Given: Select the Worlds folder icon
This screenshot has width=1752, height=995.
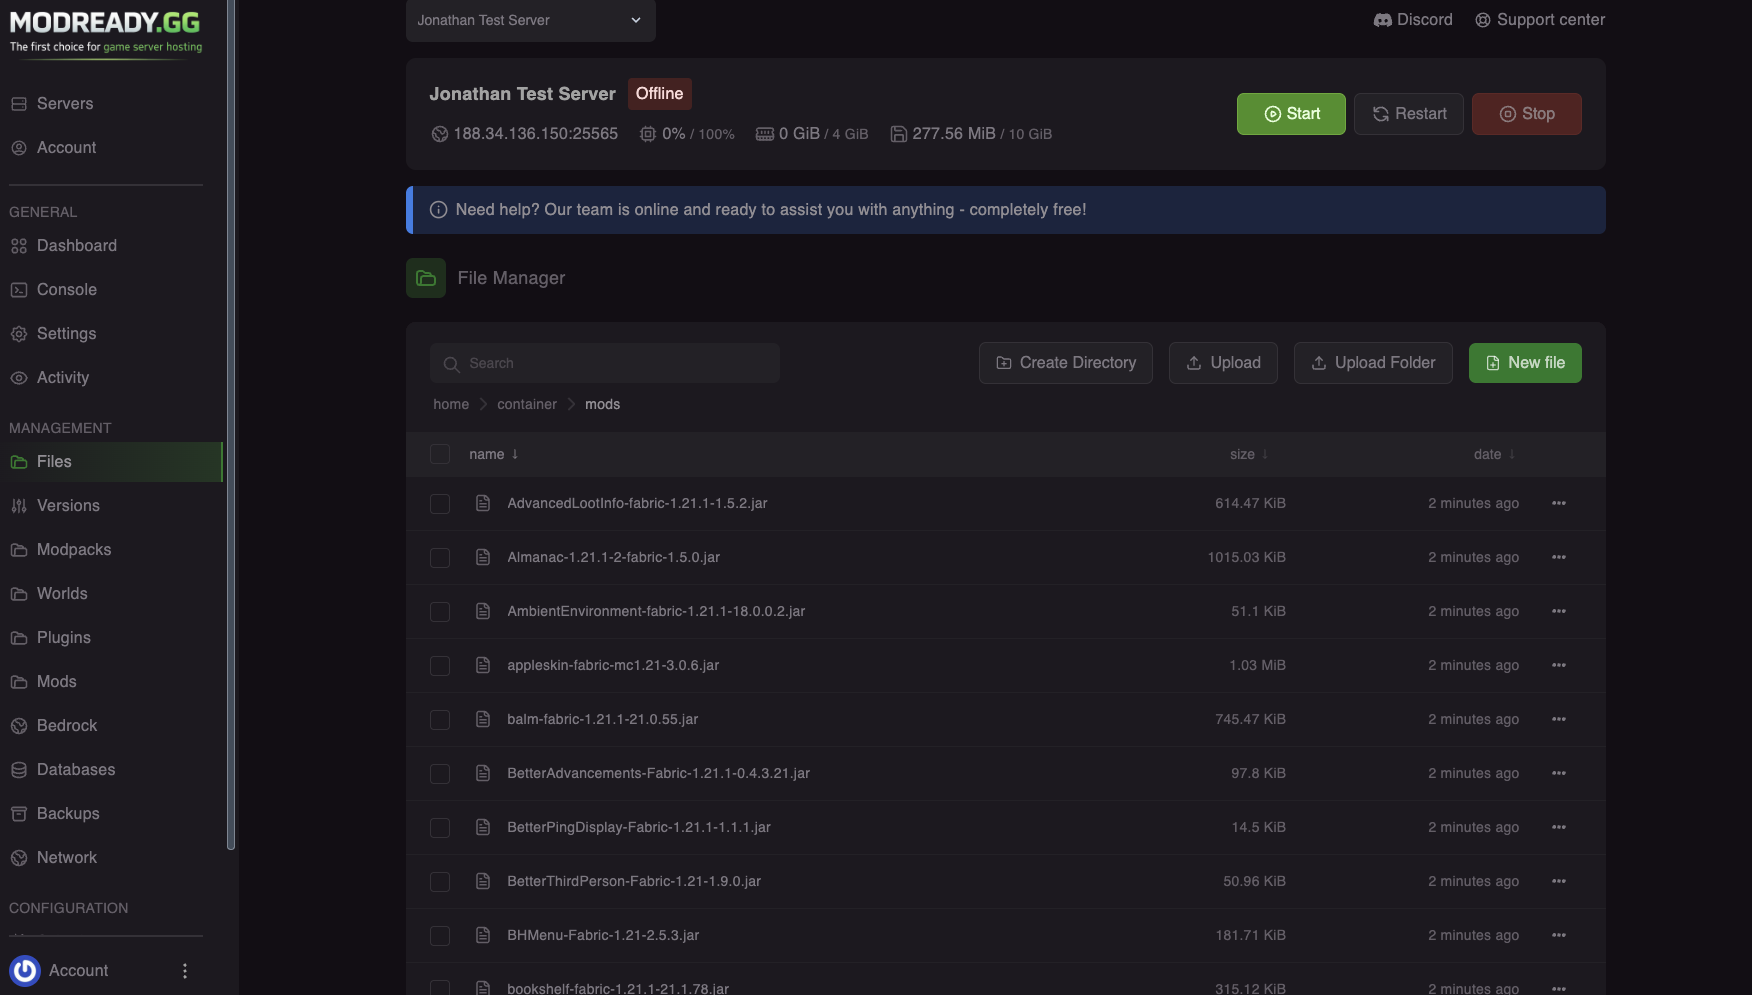Looking at the screenshot, I should click(18, 593).
